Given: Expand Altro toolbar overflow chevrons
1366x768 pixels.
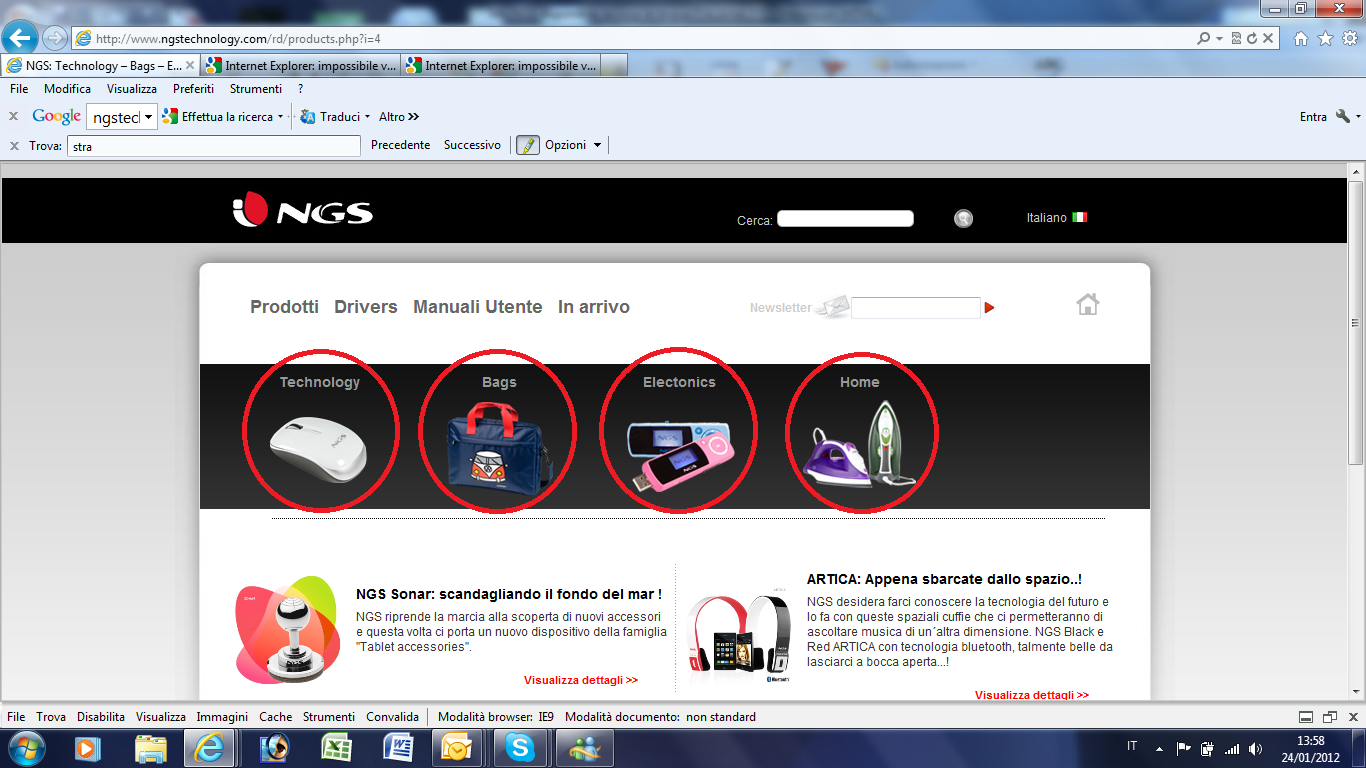Looking at the screenshot, I should (414, 117).
